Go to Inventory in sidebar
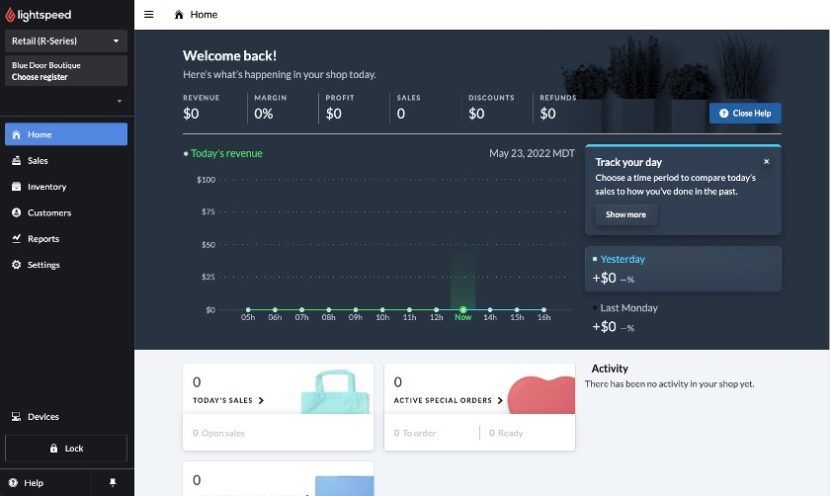The width and height of the screenshot is (830, 496). [66, 186]
